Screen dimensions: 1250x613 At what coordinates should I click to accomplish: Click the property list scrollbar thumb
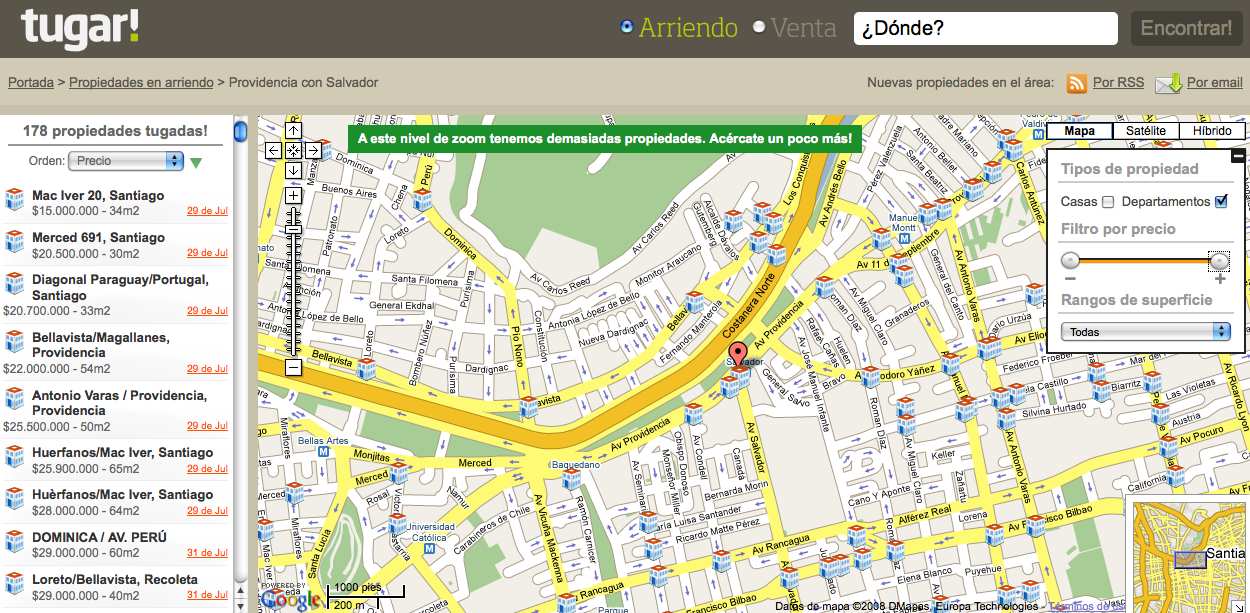point(240,132)
